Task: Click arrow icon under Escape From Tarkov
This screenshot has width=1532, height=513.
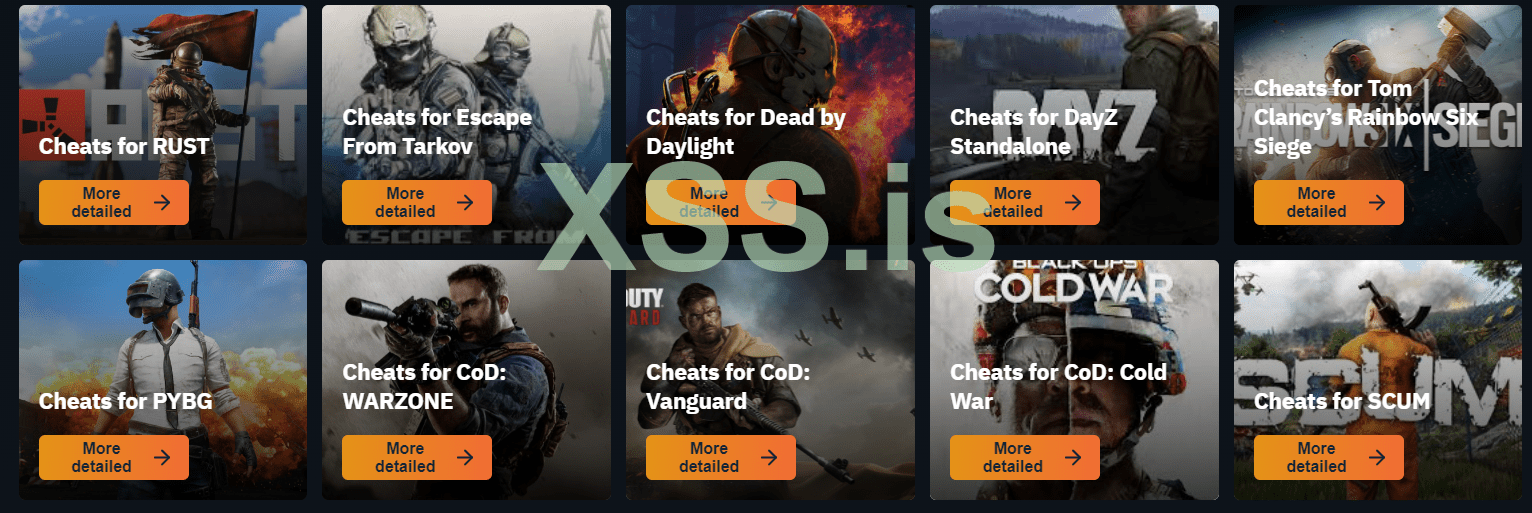Action: pyautogui.click(x=465, y=202)
